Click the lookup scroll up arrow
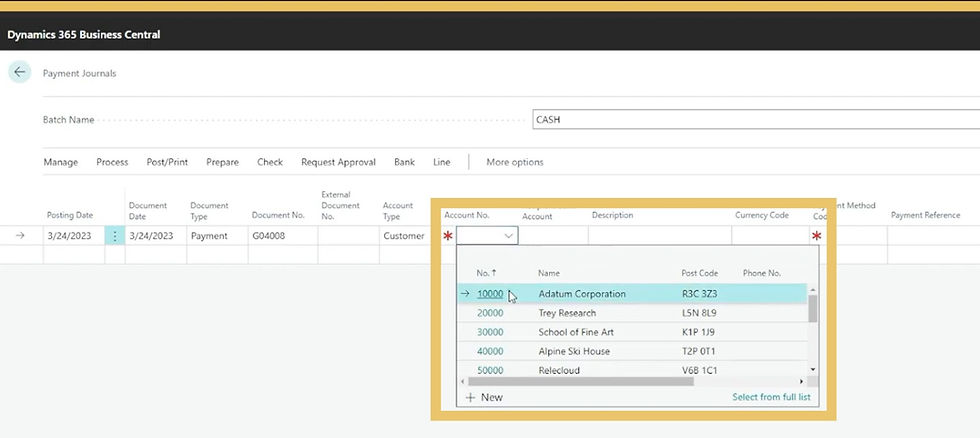This screenshot has width=980, height=438. [x=812, y=290]
